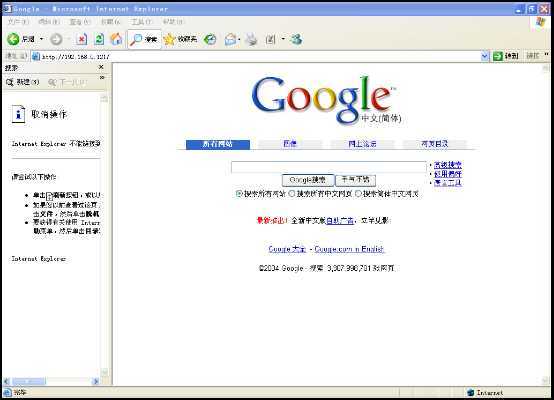
Task: Open the Back button history dropdown arrow
Action: [41, 39]
